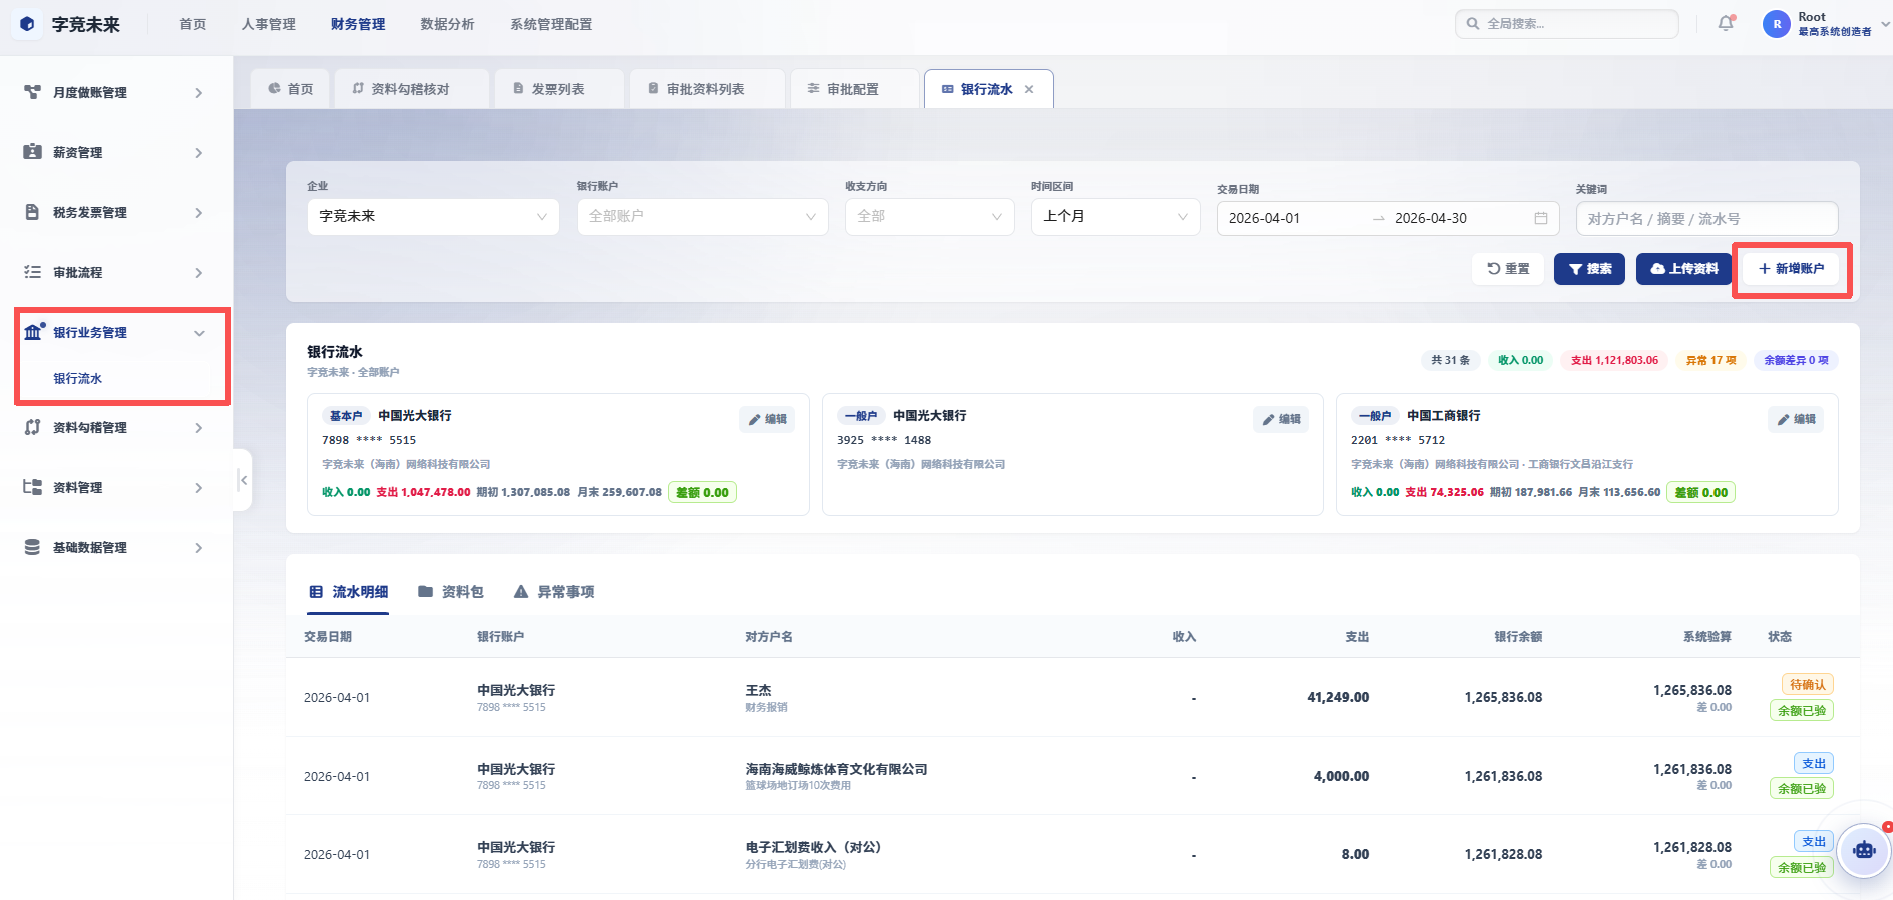Click the 资料勾稽管理 sidebar icon
Screen dimensions: 1893x900
(32, 427)
